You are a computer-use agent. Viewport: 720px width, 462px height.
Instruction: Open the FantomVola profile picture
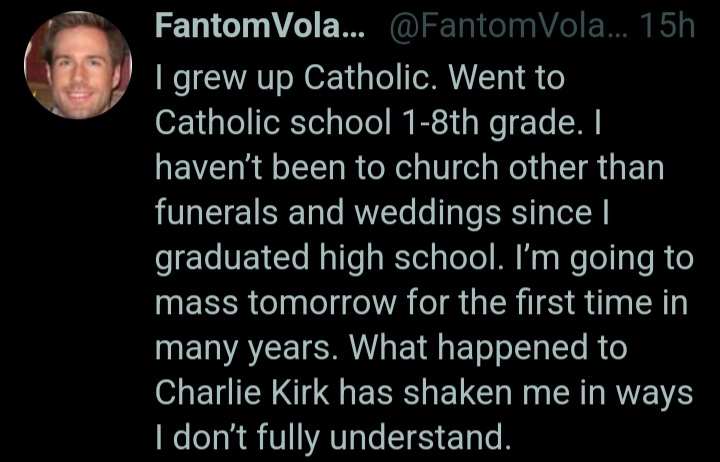78,65
